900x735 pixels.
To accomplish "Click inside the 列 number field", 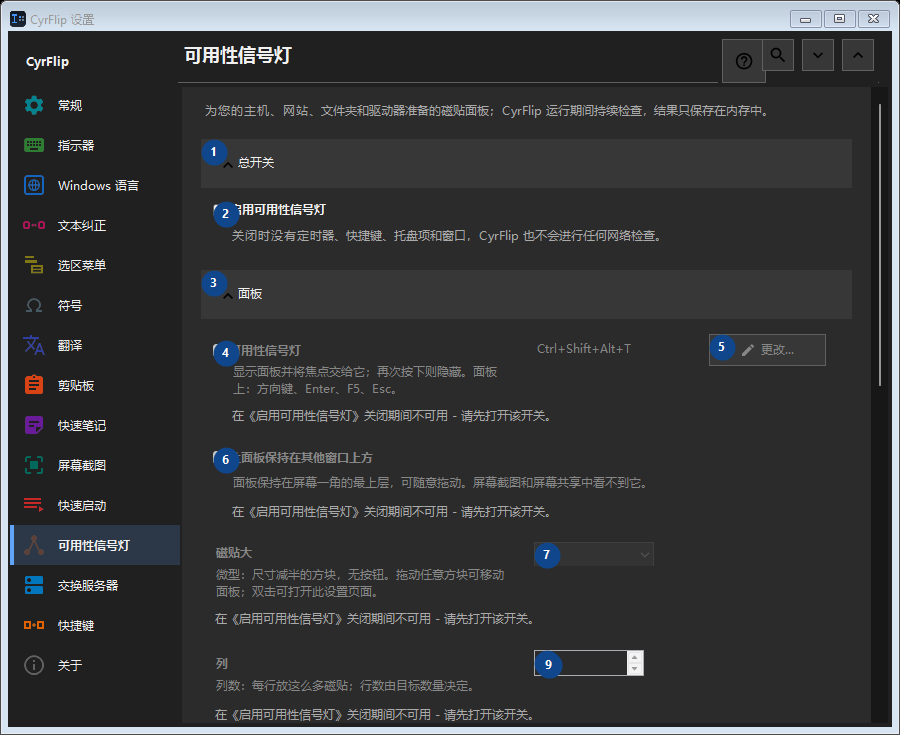I will [581, 663].
